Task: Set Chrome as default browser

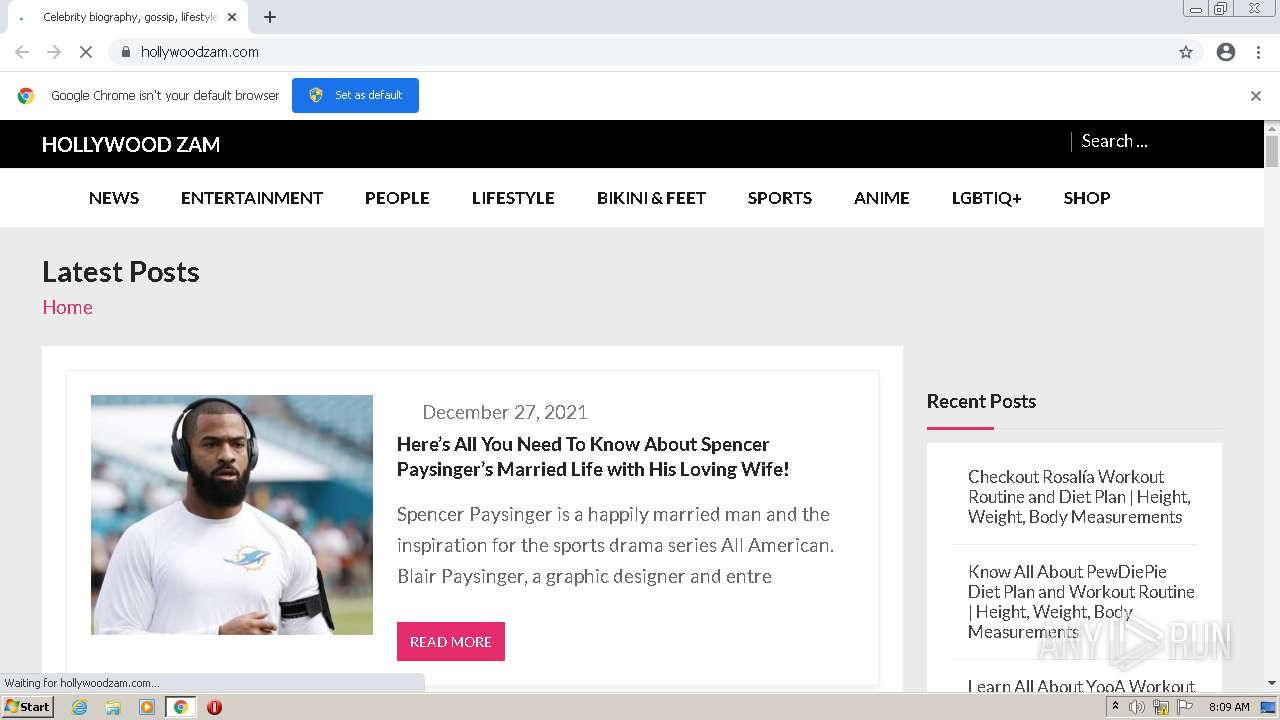Action: pos(355,95)
